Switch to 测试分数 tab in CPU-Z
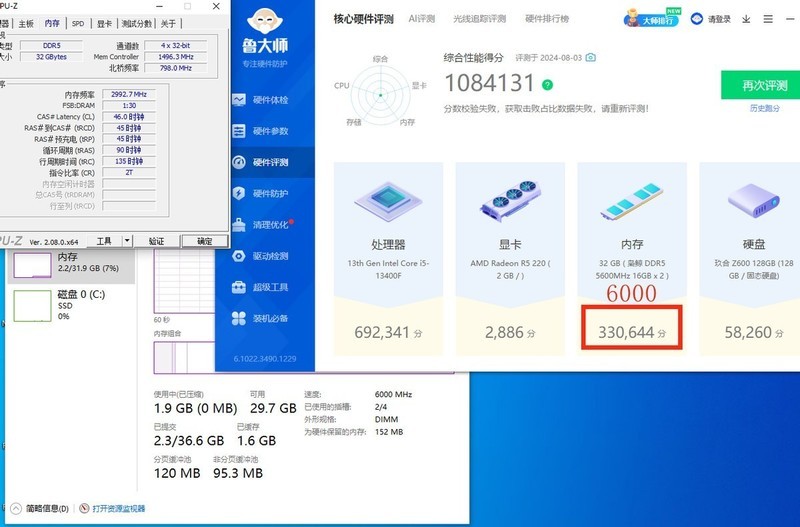Image resolution: width=800 pixels, height=527 pixels. [x=136, y=23]
